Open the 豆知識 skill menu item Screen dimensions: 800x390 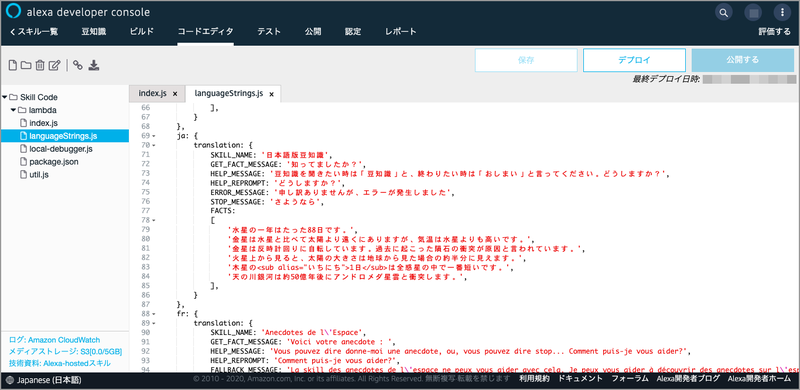94,32
